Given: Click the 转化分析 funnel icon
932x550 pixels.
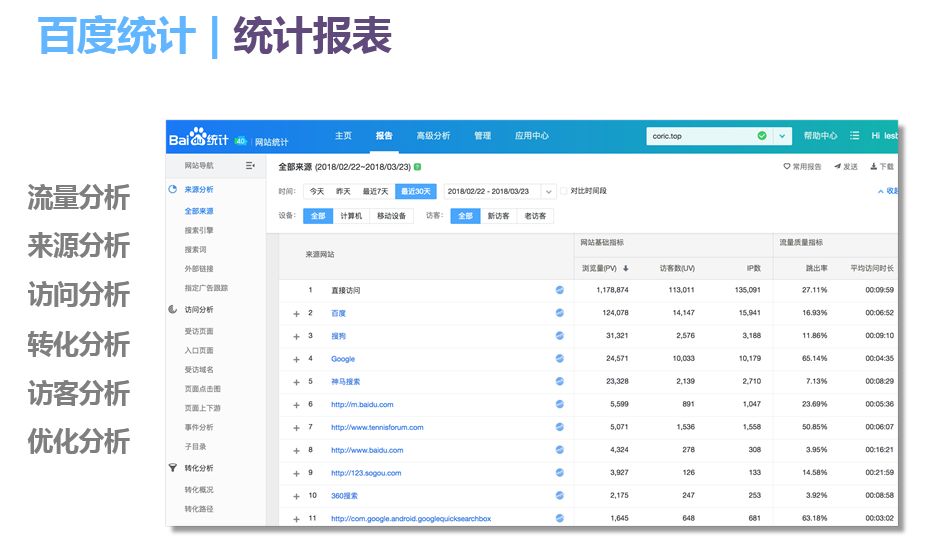Looking at the screenshot, I should tap(172, 468).
